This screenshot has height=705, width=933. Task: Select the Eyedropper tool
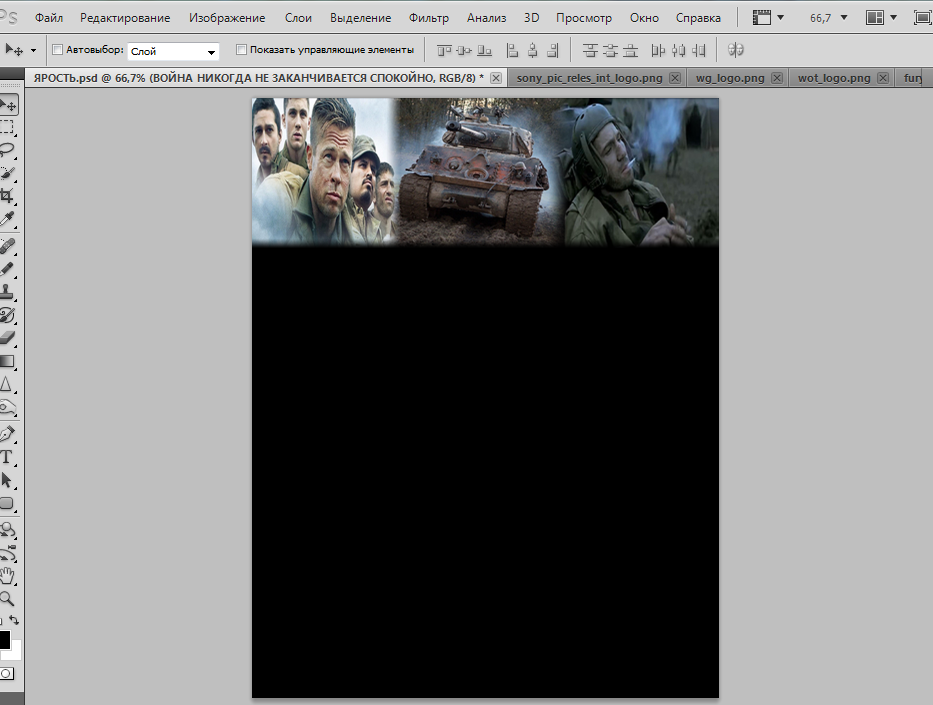click(x=7, y=219)
